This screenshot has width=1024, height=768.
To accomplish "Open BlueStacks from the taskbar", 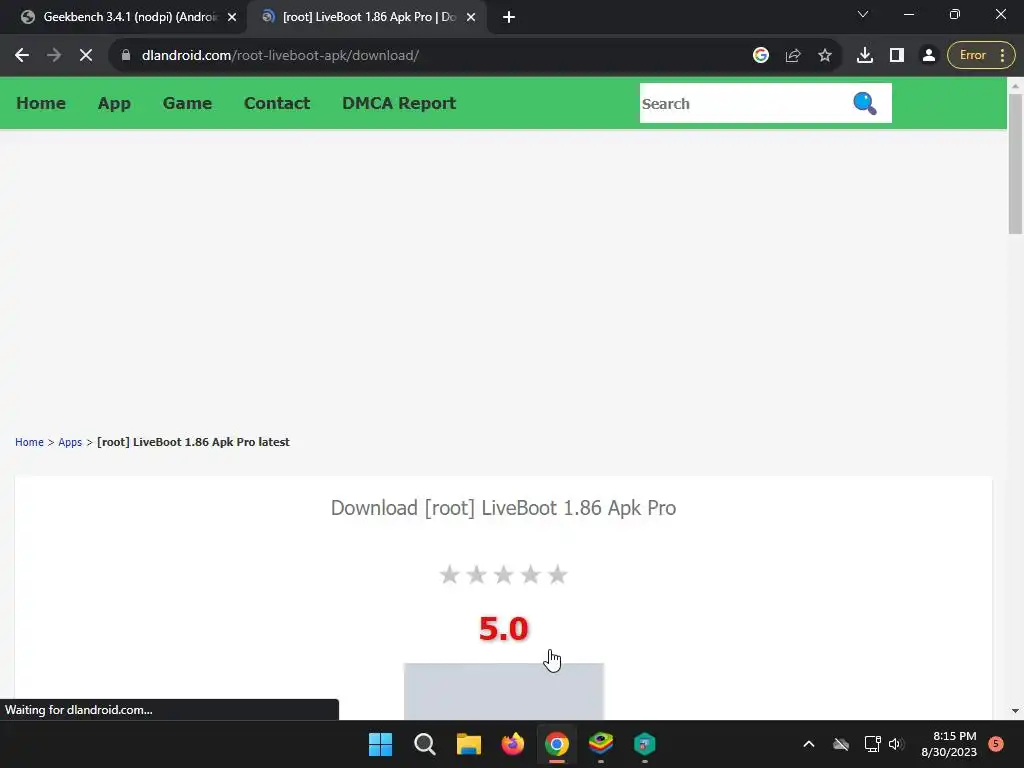I will 601,744.
